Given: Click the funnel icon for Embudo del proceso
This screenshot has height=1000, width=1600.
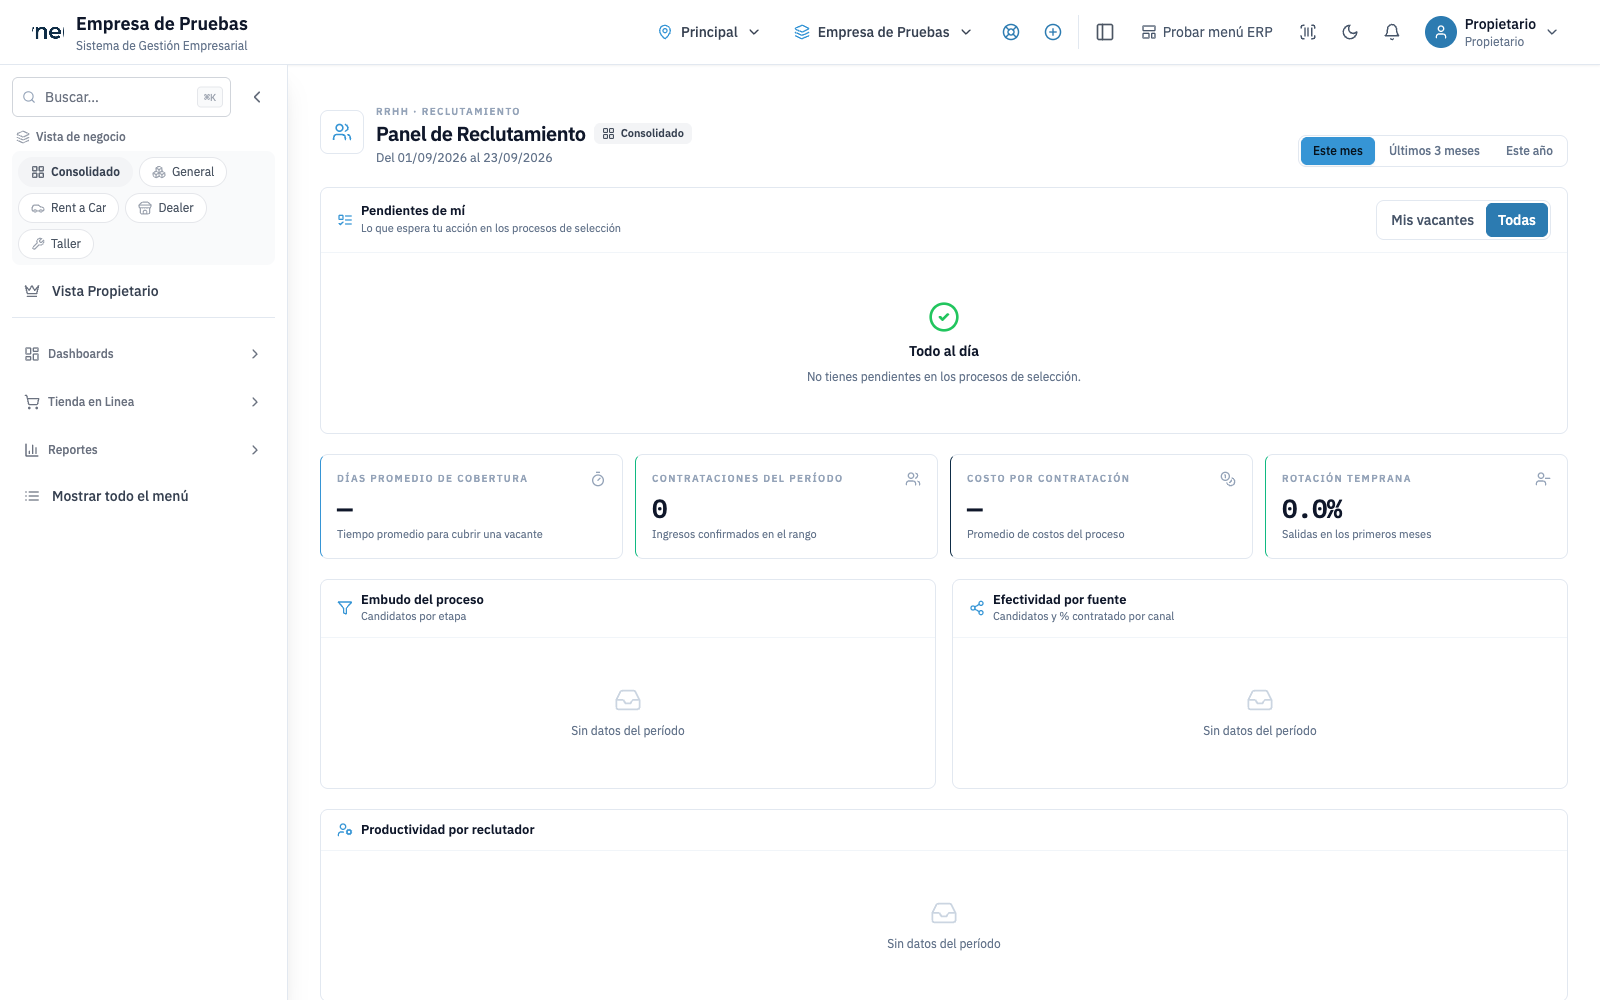Looking at the screenshot, I should point(345,607).
